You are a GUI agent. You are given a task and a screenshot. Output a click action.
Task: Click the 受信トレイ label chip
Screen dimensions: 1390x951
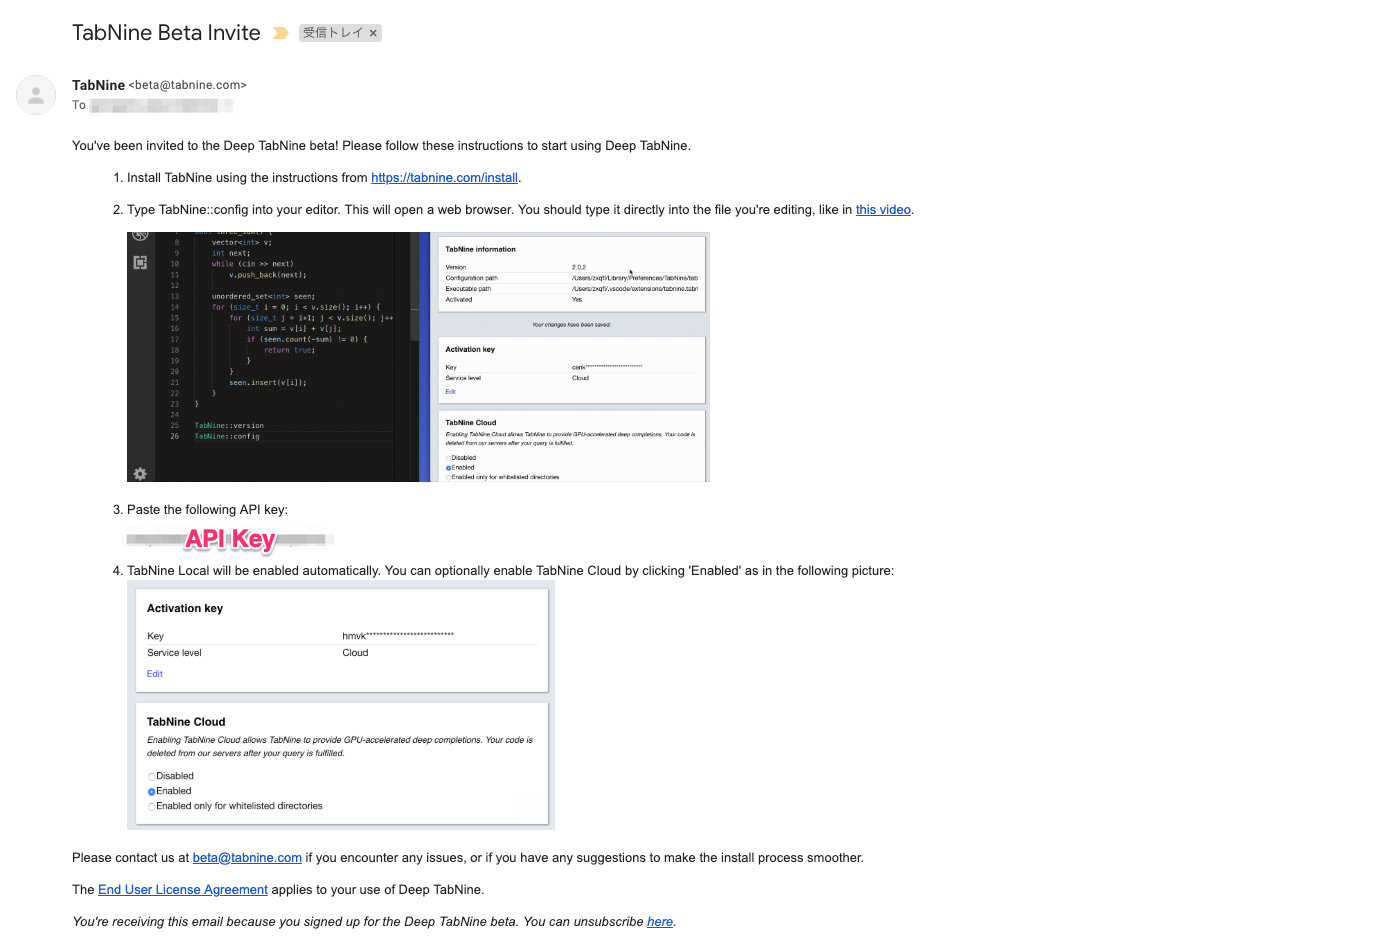point(334,32)
